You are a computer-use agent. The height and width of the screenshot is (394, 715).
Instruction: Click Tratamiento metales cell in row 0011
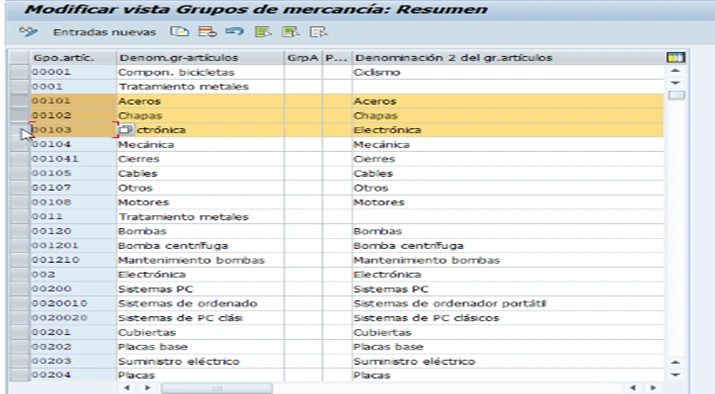click(x=200, y=217)
